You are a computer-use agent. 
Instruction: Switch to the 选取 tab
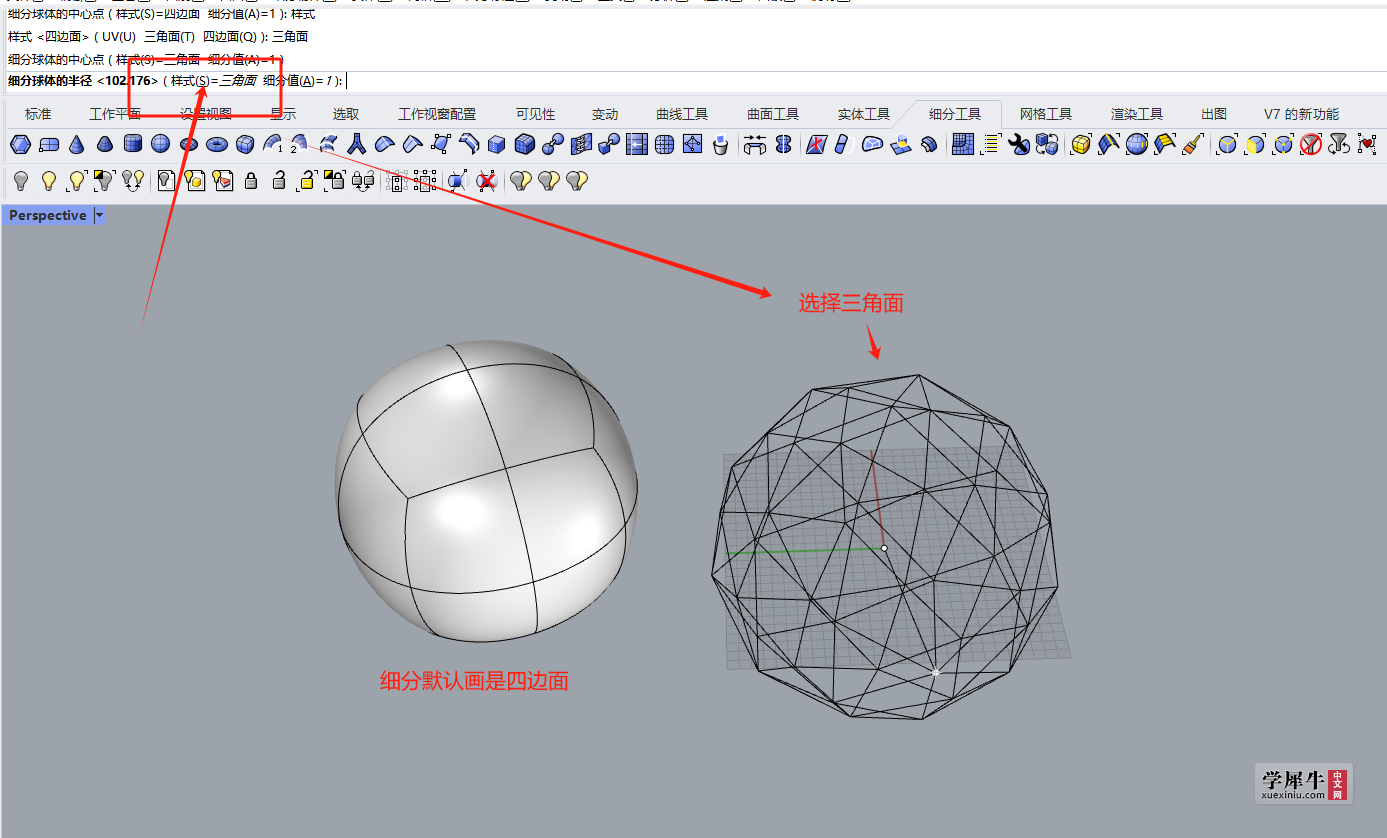(346, 114)
